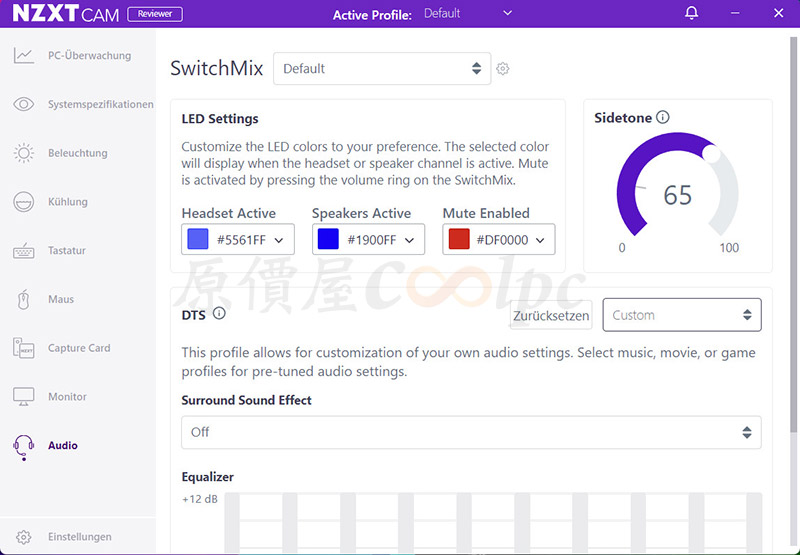Open the DTS Custom preset dropdown

tap(682, 315)
